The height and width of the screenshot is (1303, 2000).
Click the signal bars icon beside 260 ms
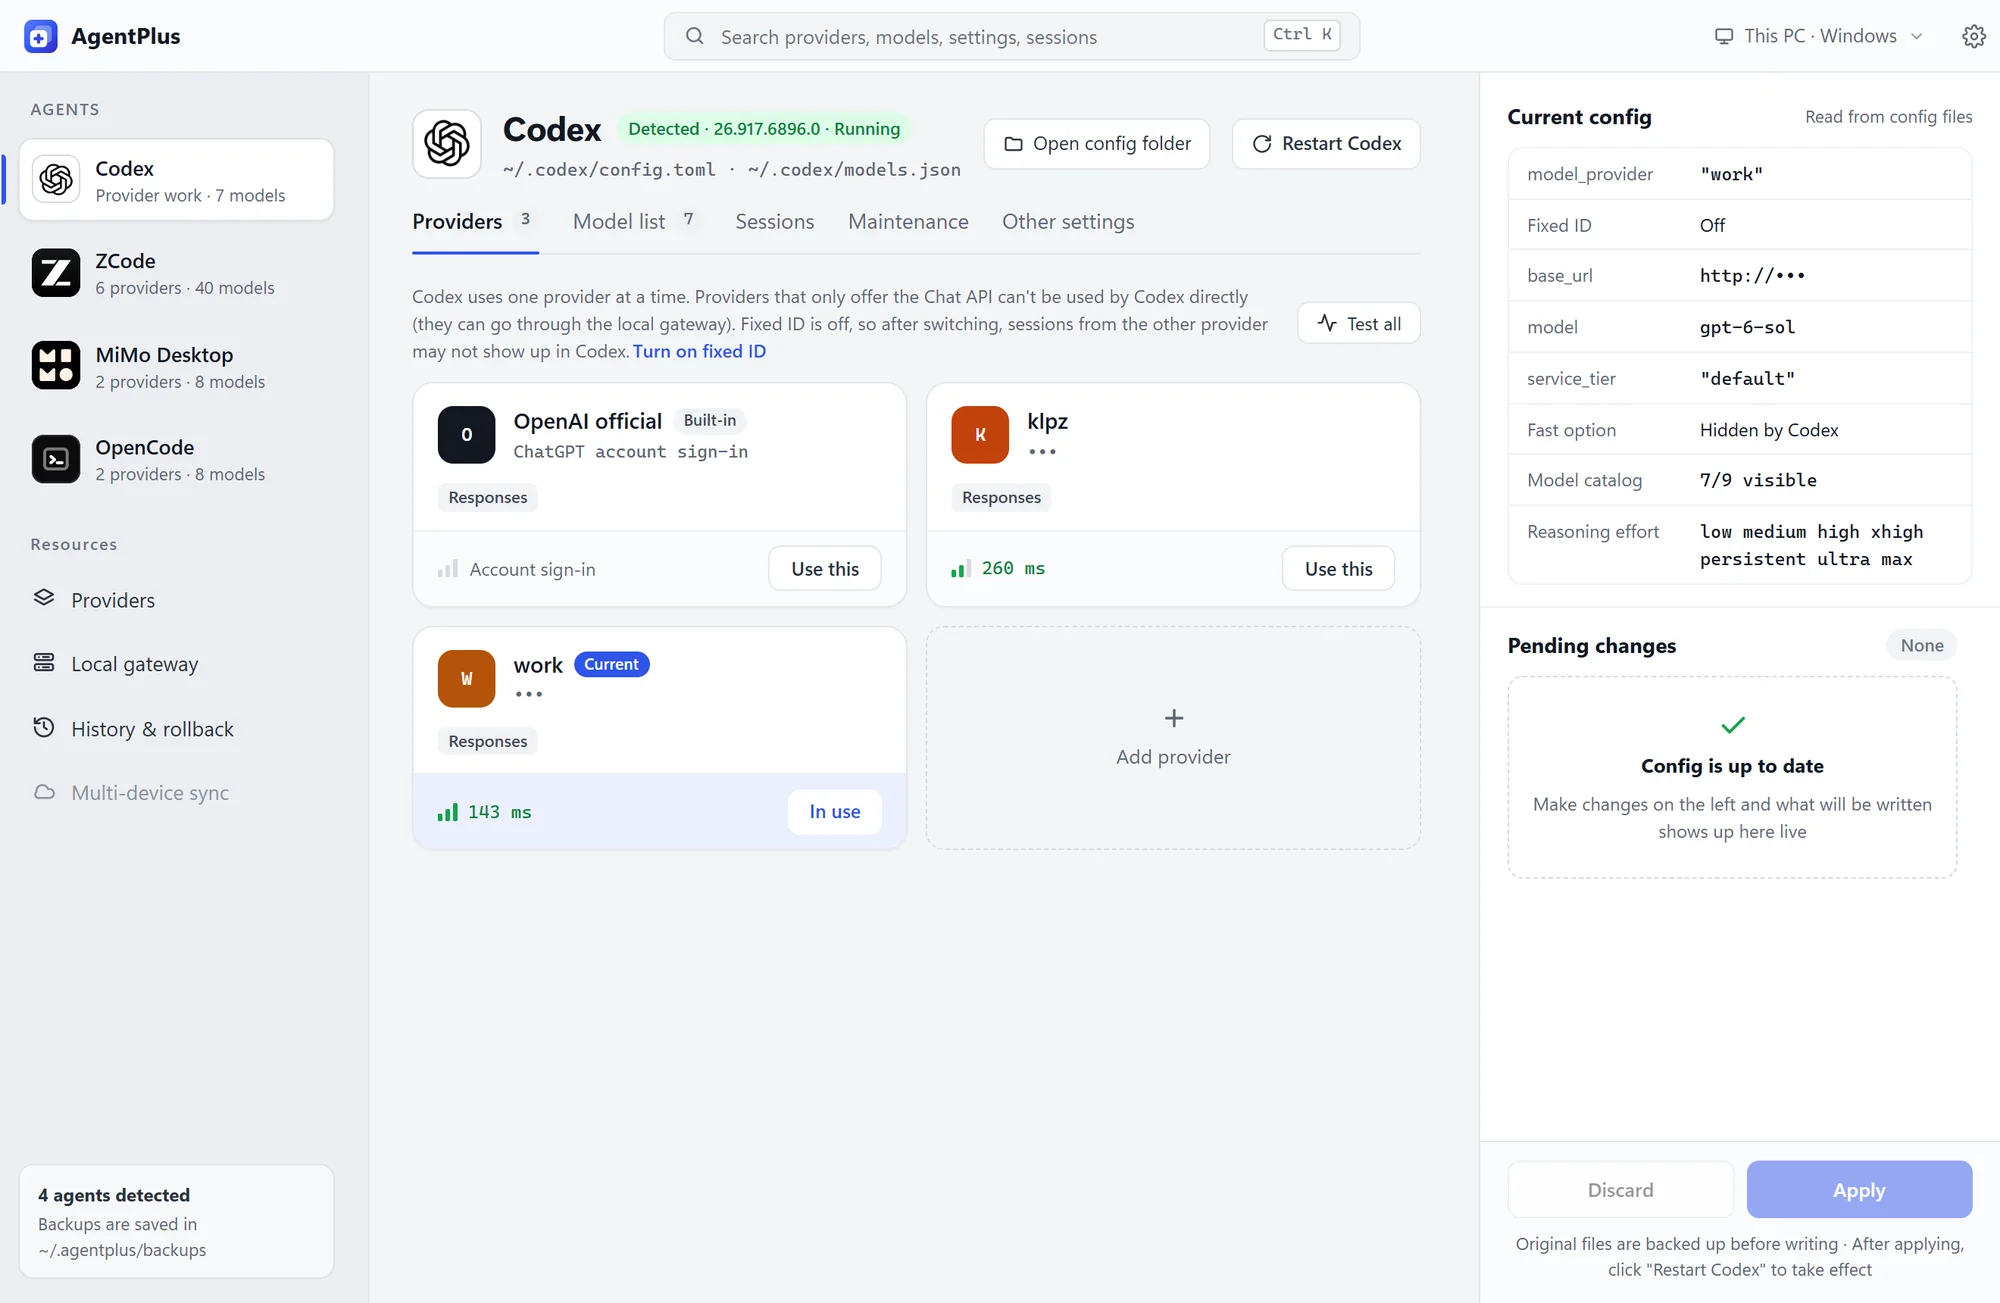[961, 569]
